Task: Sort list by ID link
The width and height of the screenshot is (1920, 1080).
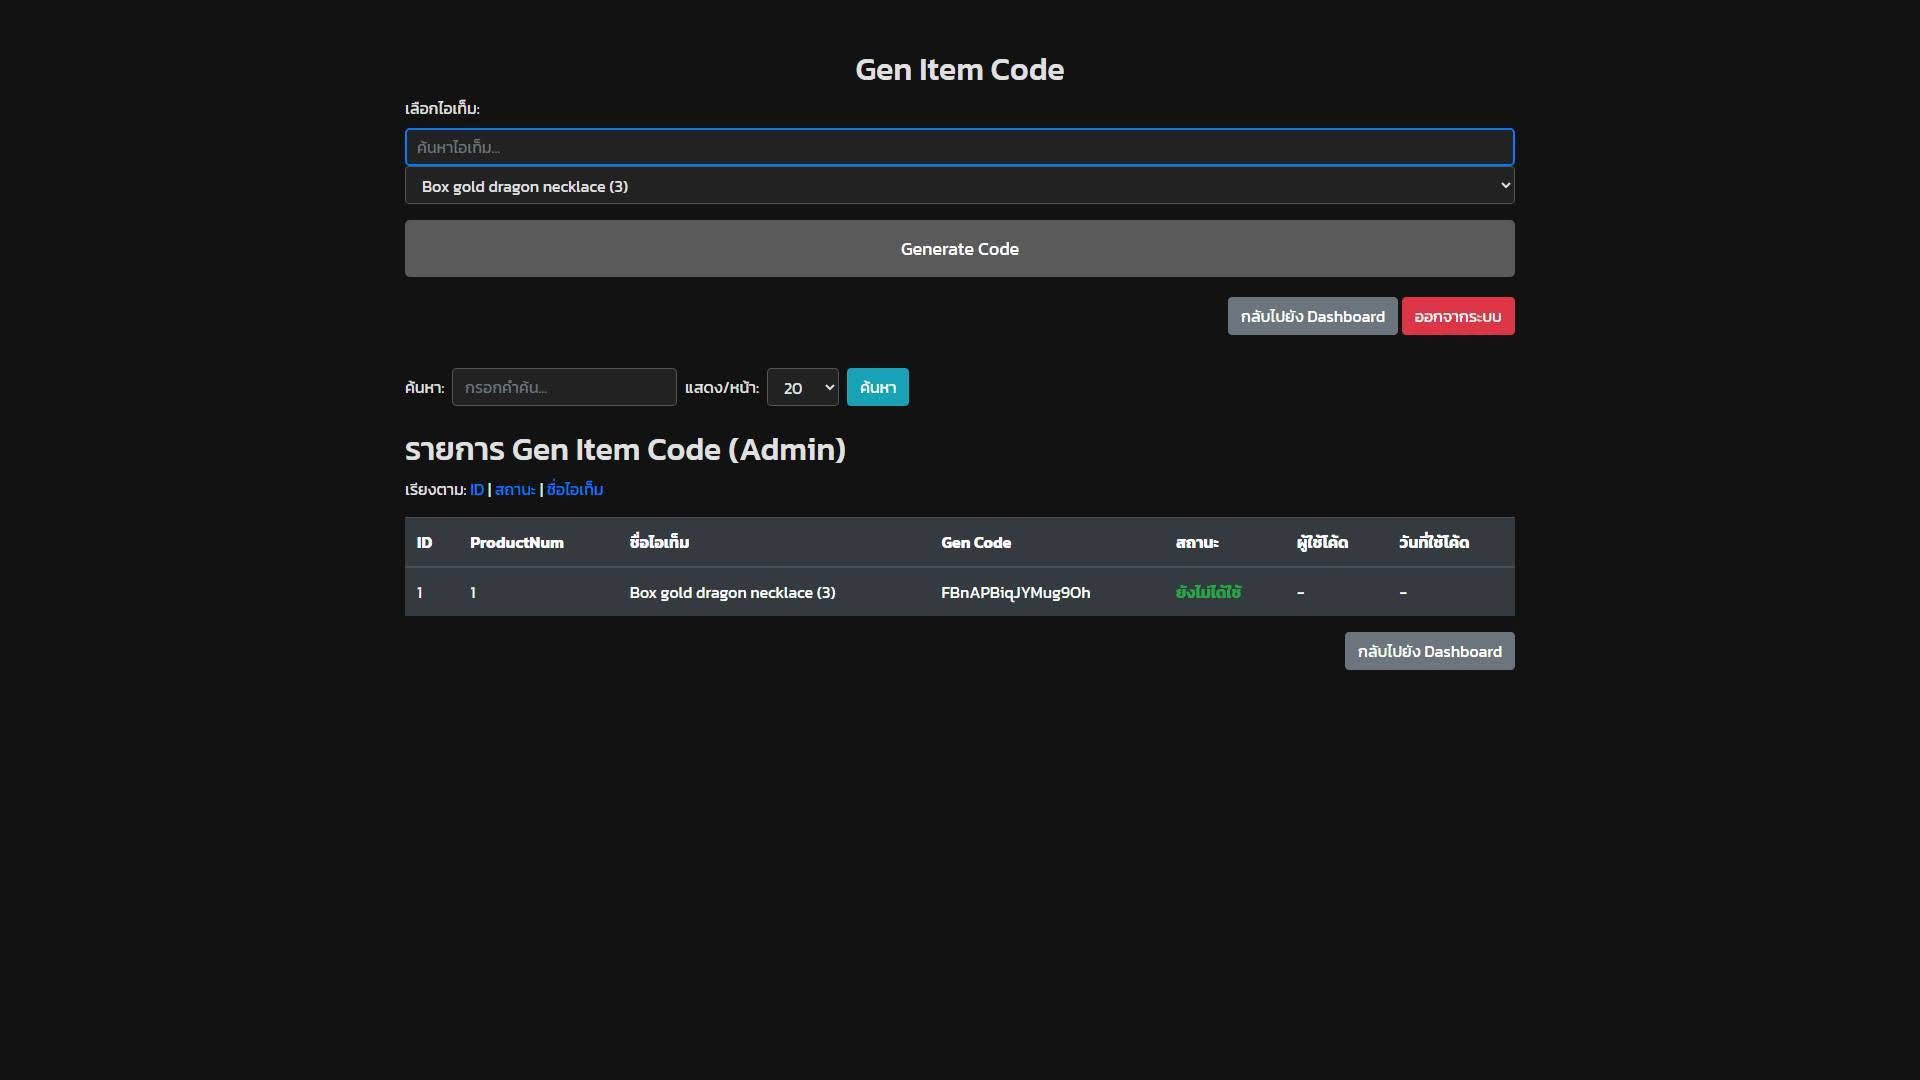Action: point(477,489)
